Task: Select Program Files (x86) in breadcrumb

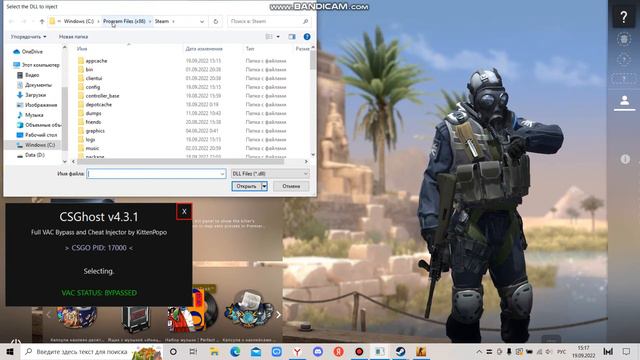Action: tap(124, 21)
